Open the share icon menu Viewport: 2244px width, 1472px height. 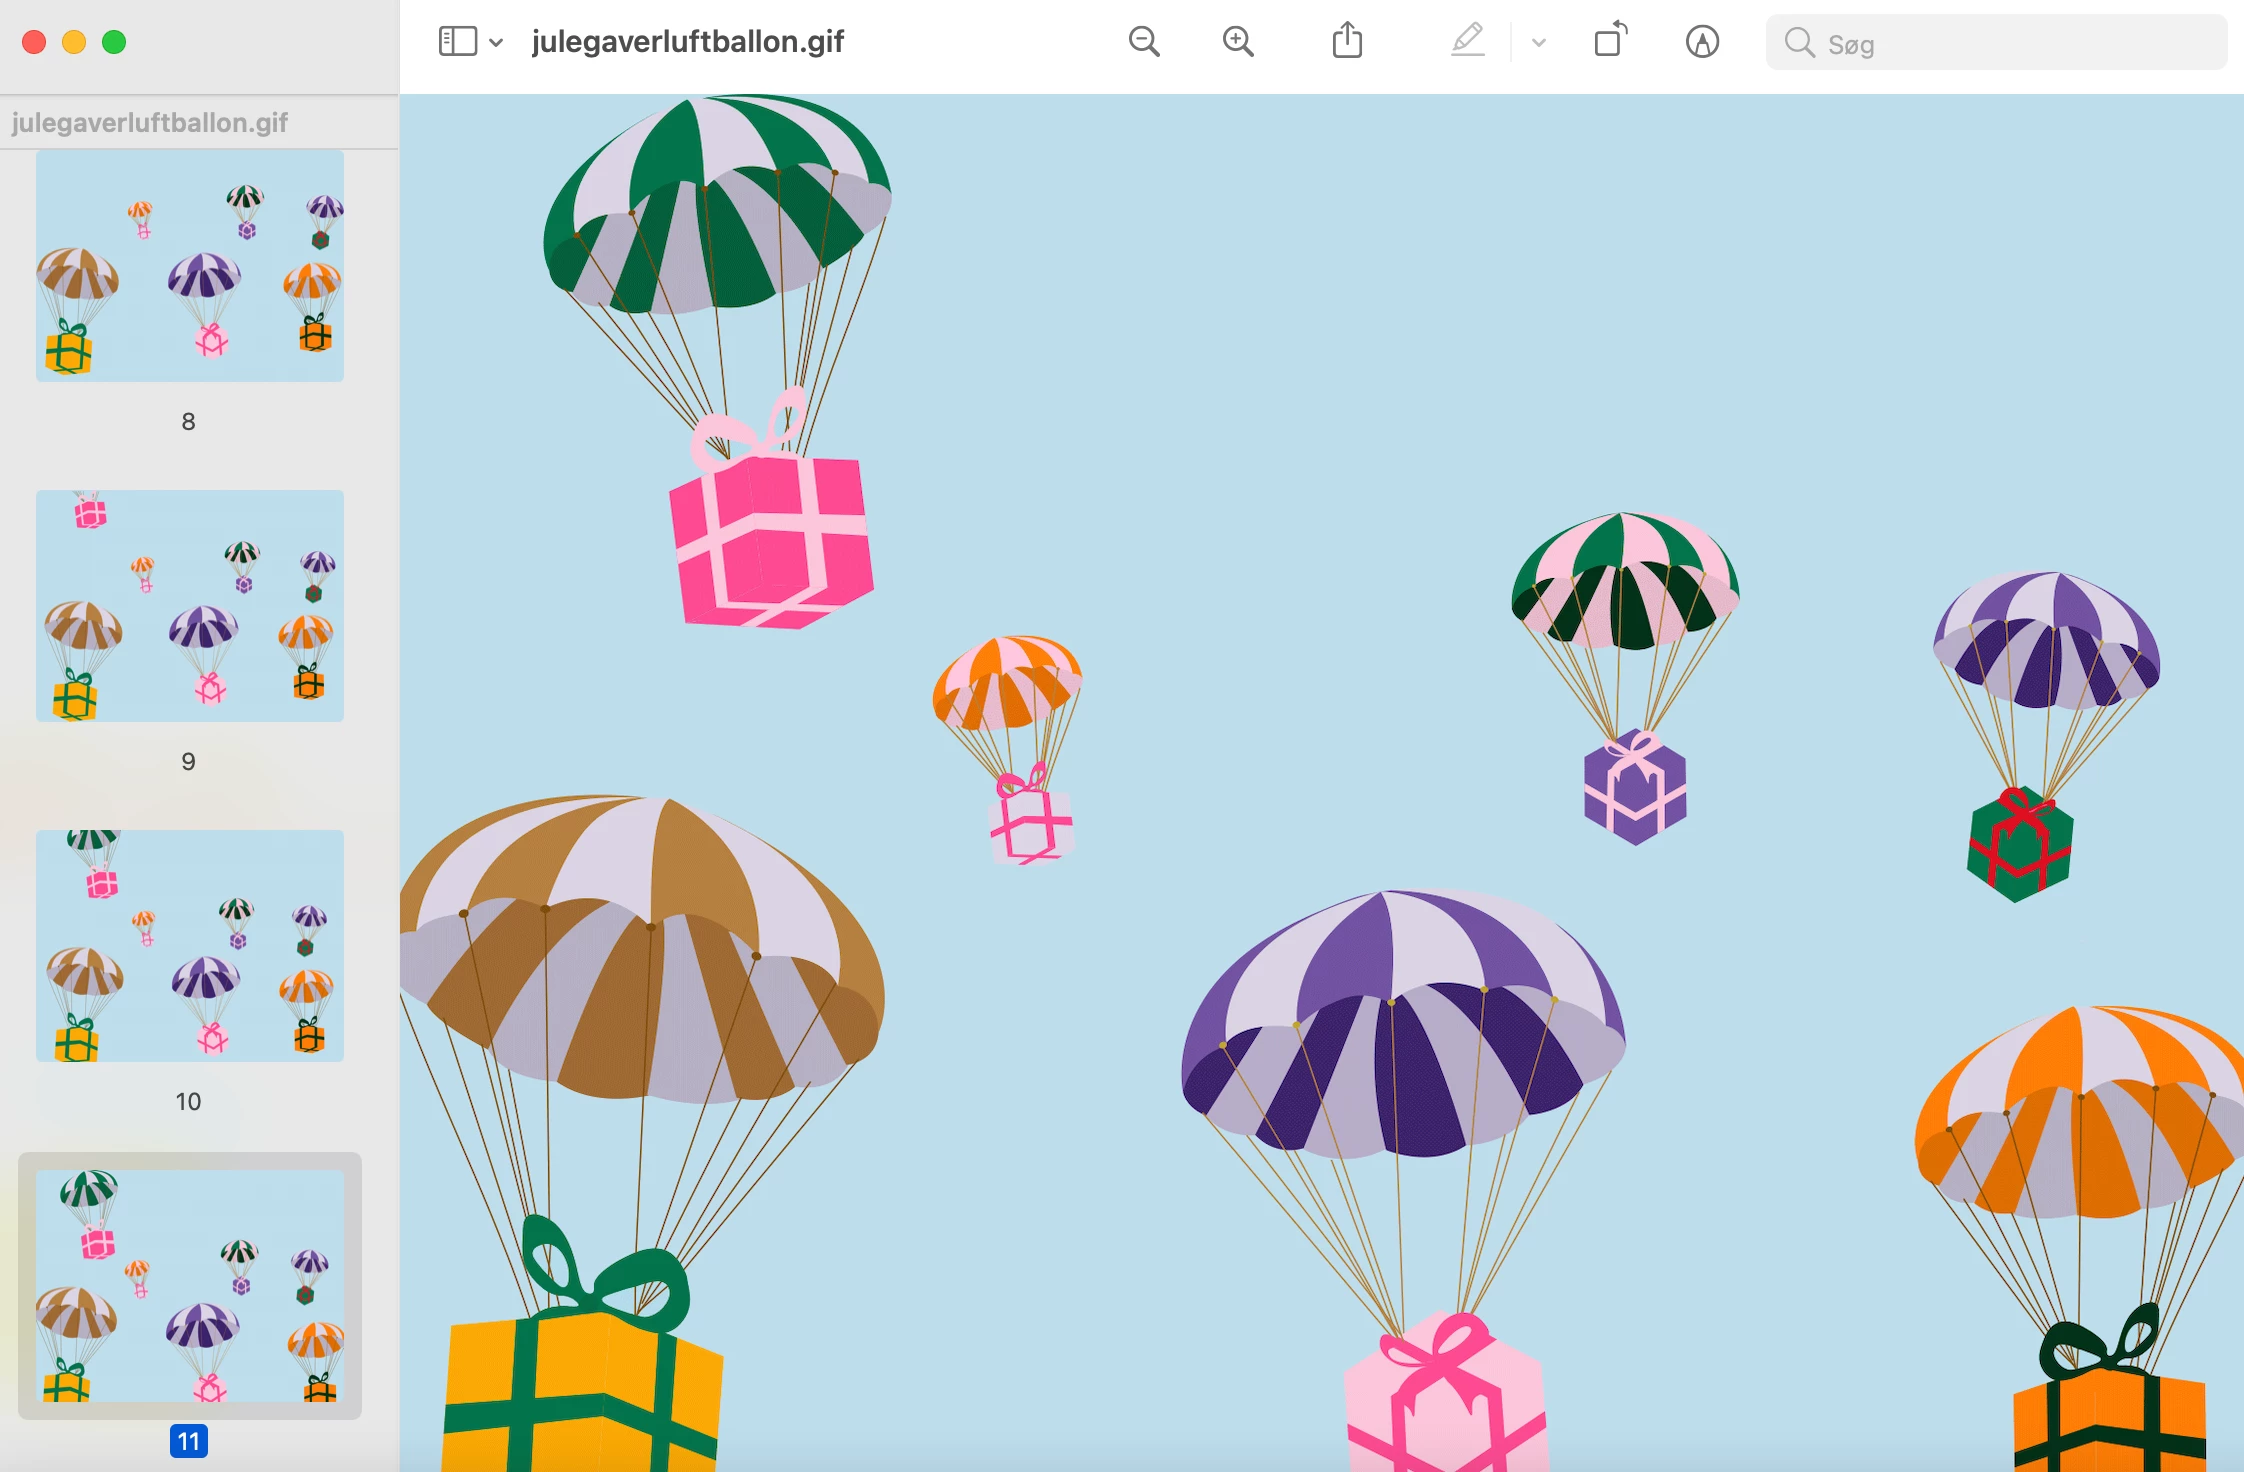[1347, 42]
